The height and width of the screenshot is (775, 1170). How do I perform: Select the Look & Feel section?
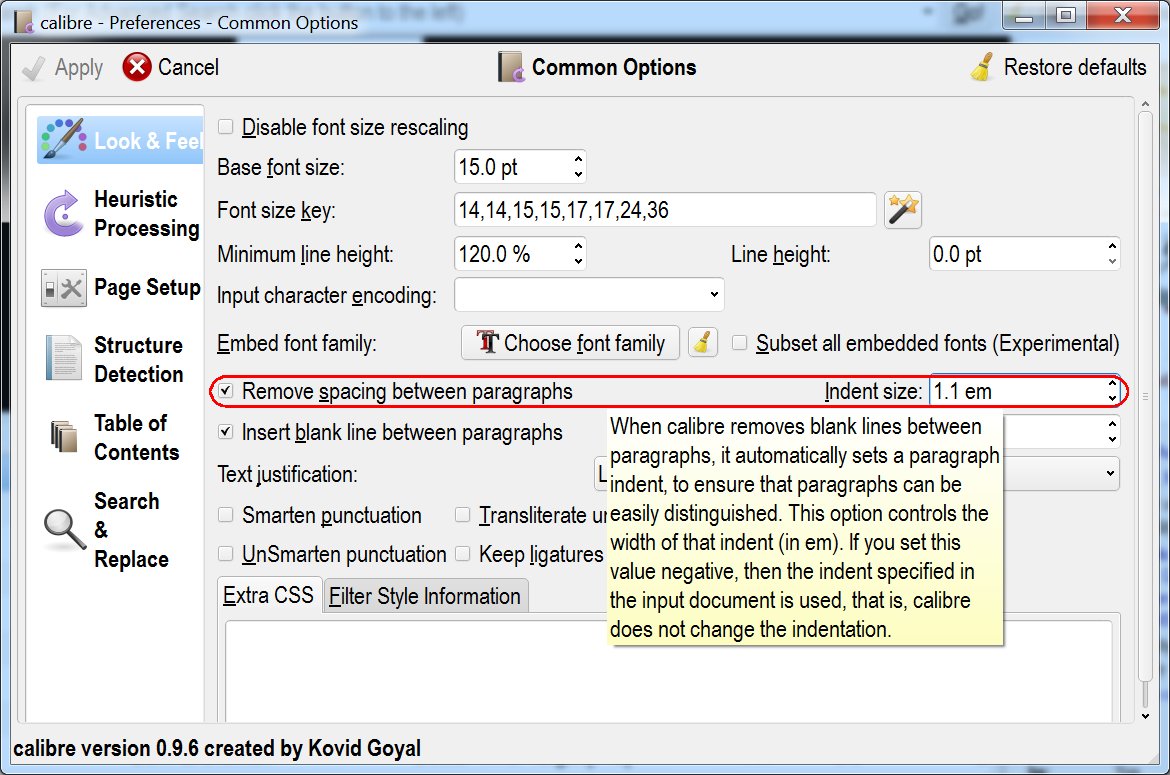(x=121, y=139)
